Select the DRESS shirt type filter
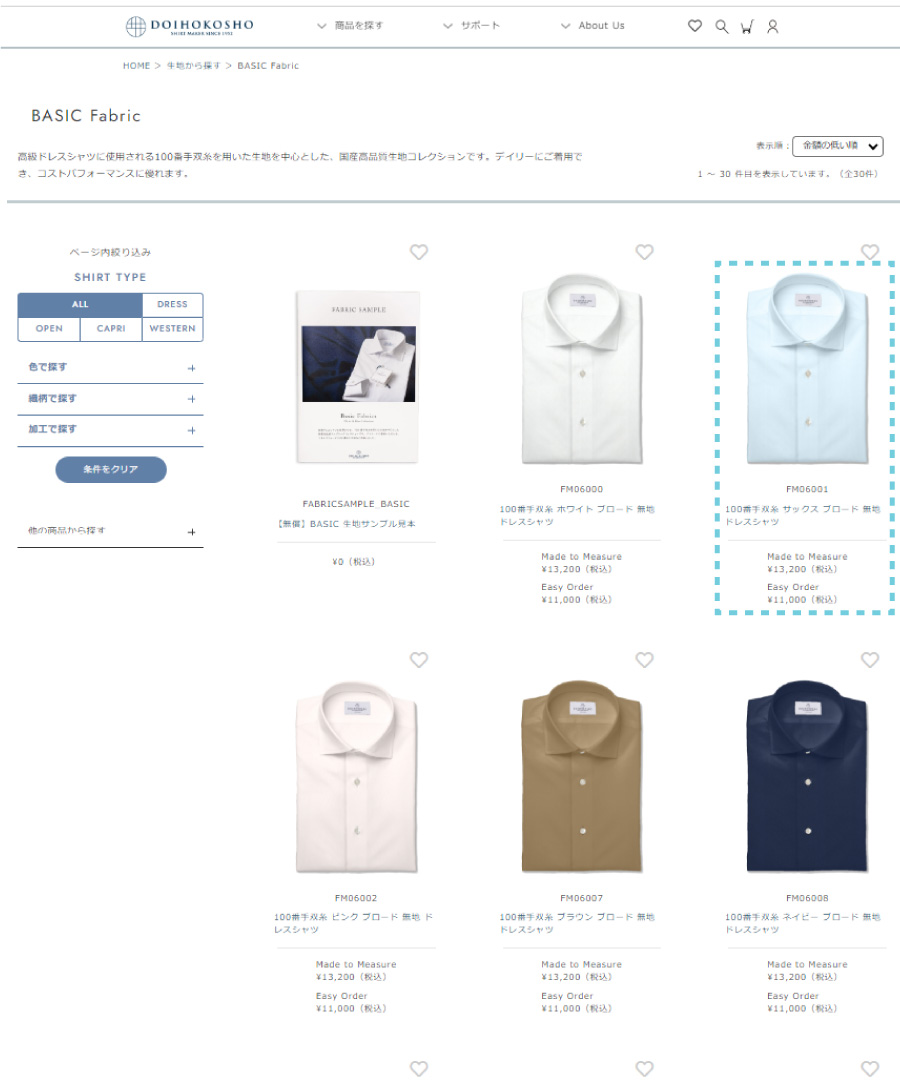This screenshot has height=1087, width=900. point(172,304)
